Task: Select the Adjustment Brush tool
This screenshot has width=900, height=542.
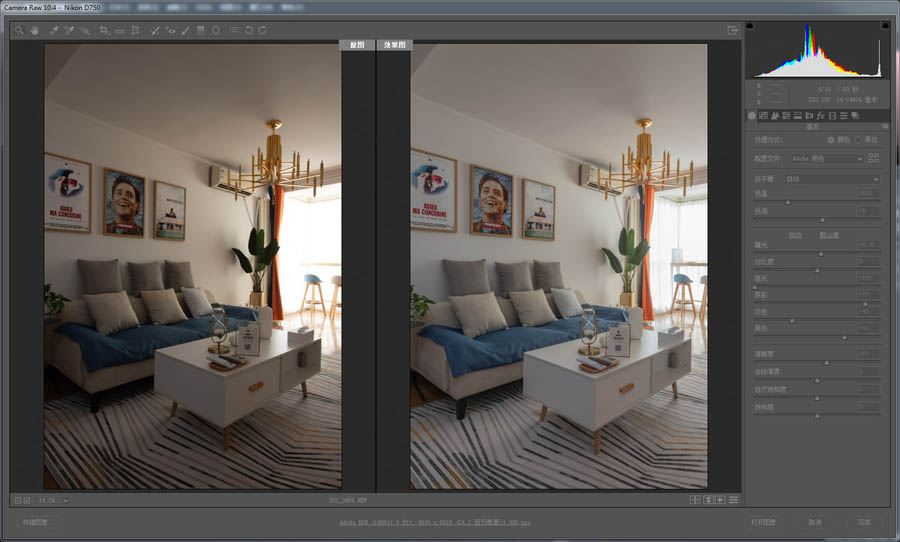Action: tap(185, 30)
